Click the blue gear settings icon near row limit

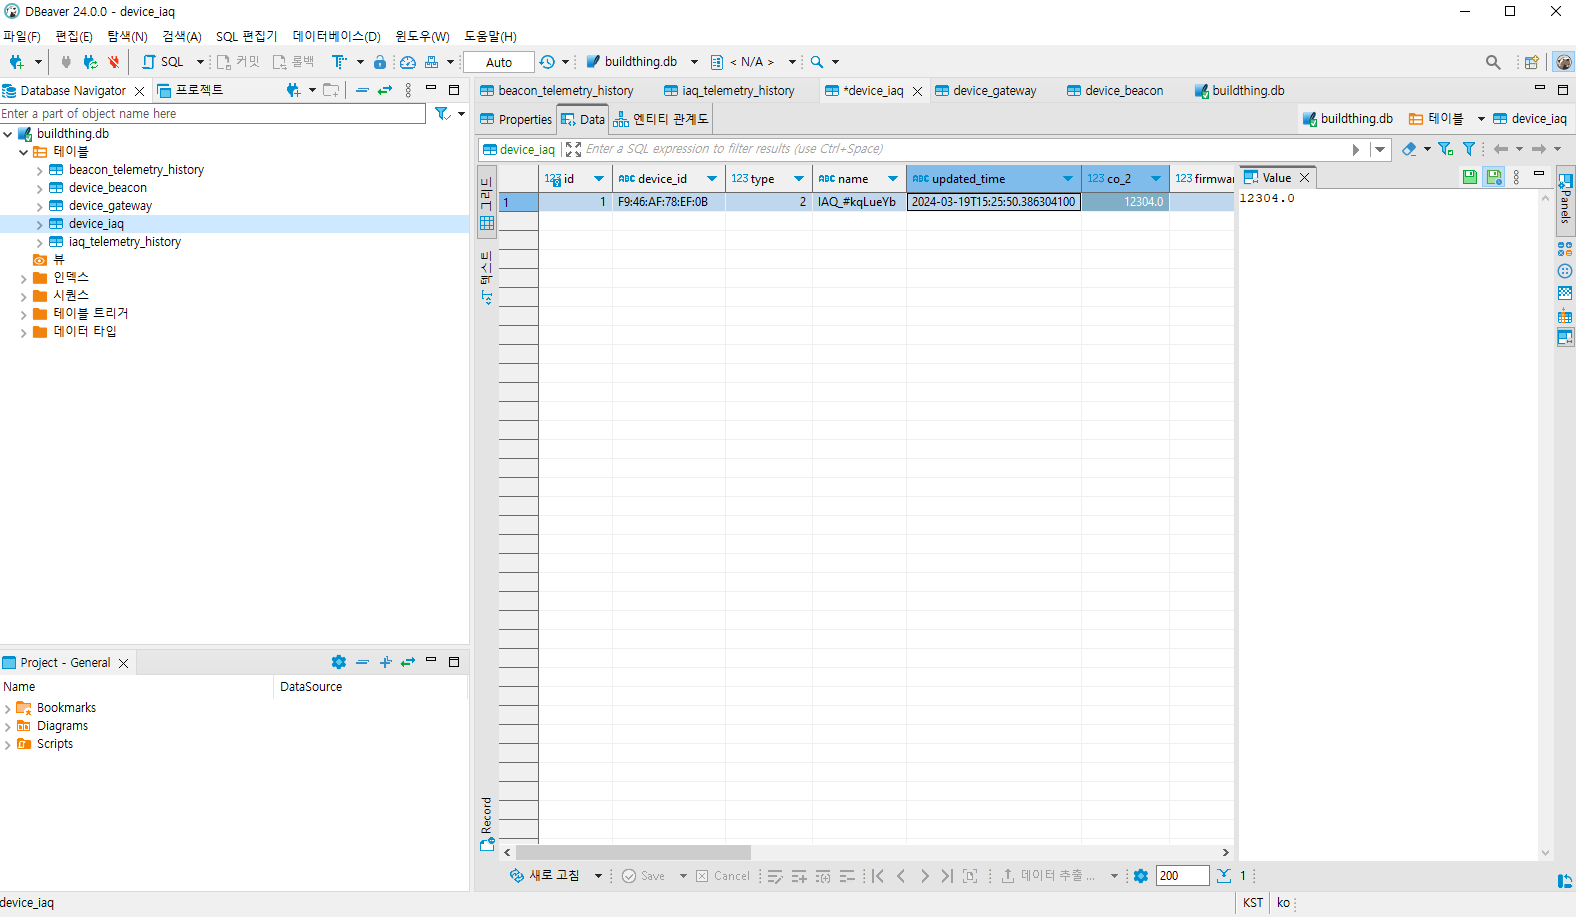pos(1141,876)
